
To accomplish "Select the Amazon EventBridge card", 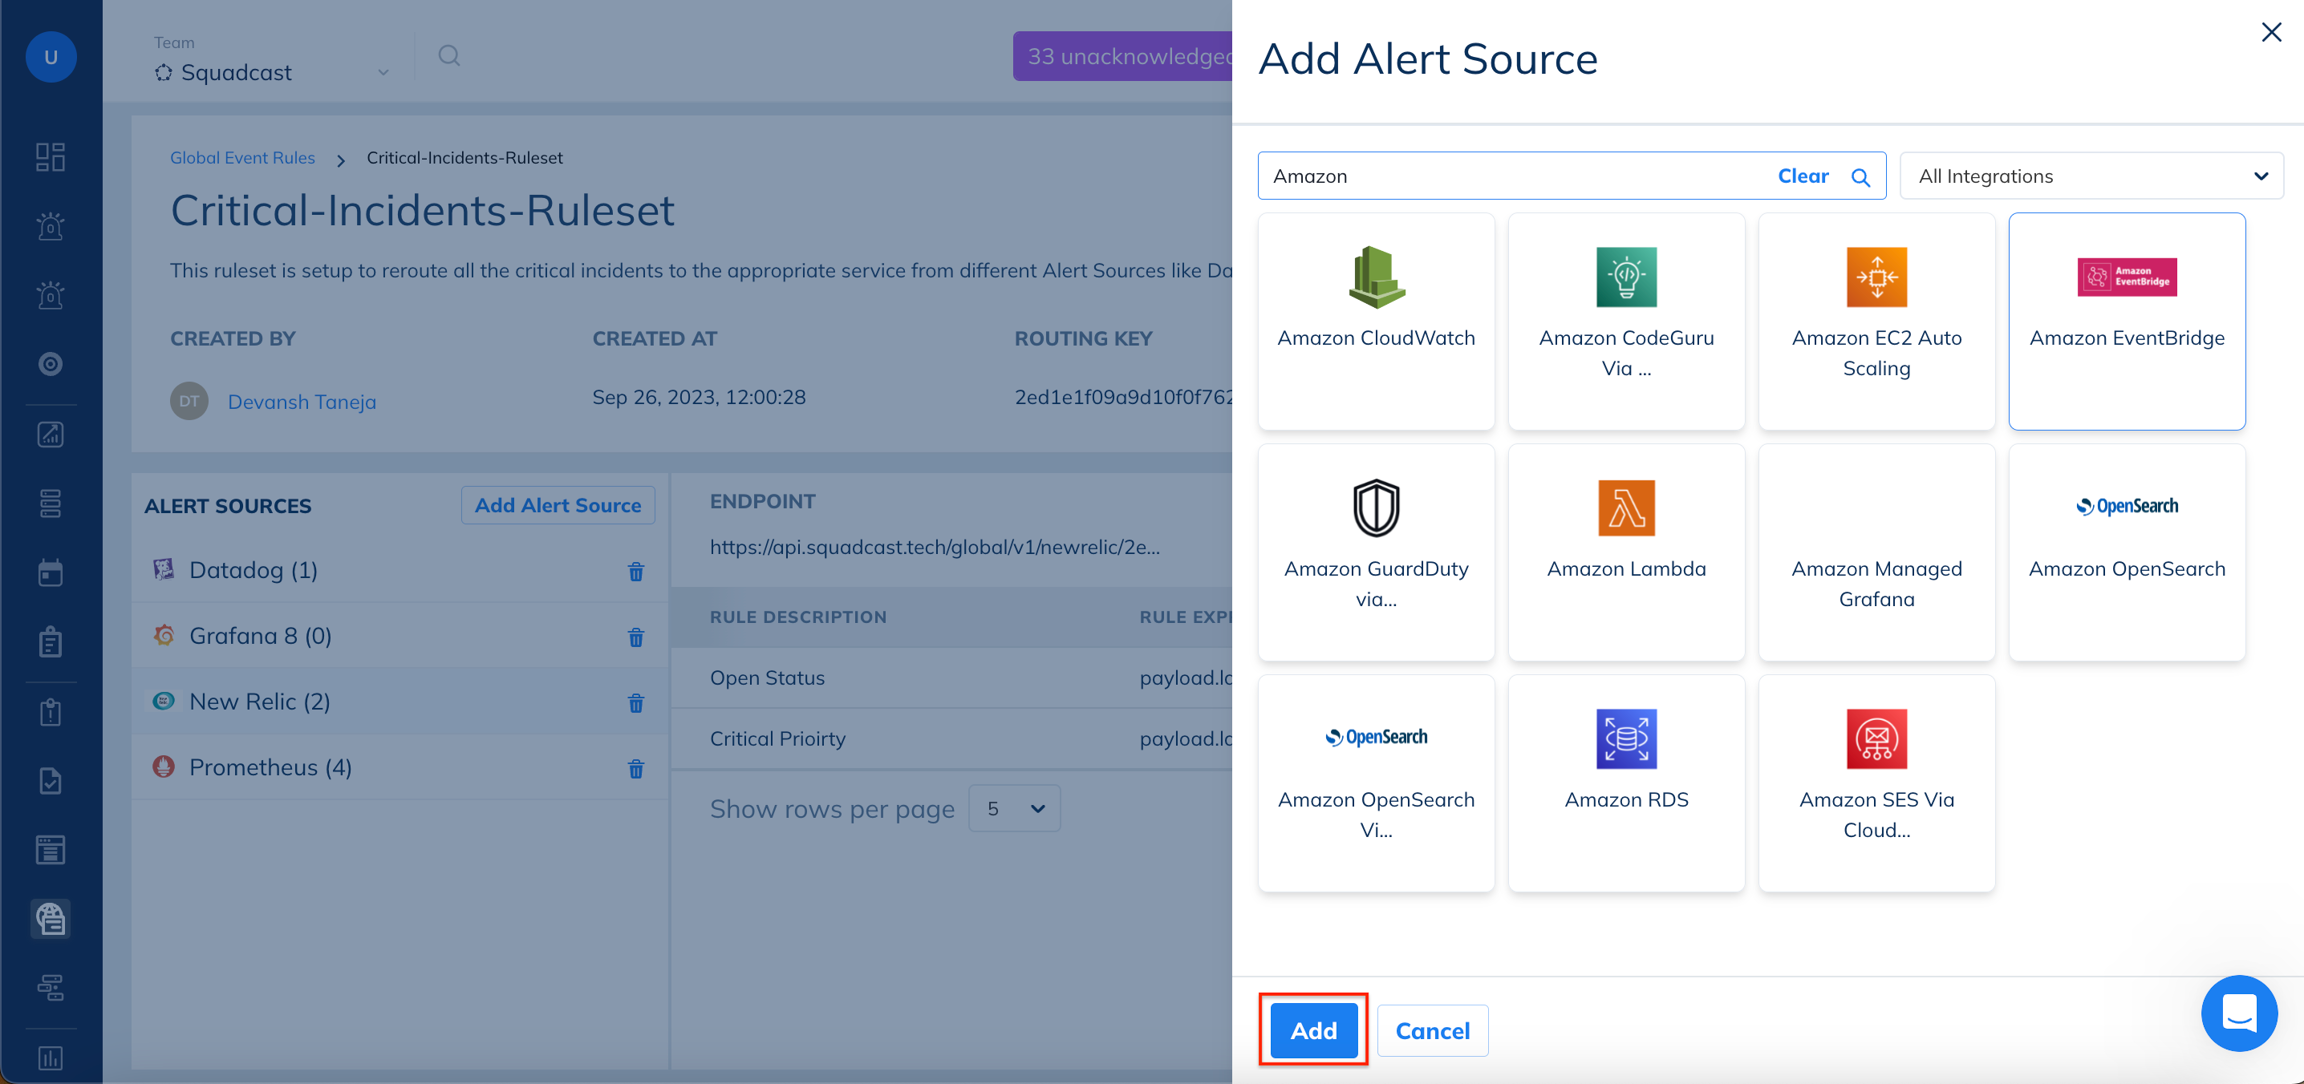I will tap(2127, 321).
